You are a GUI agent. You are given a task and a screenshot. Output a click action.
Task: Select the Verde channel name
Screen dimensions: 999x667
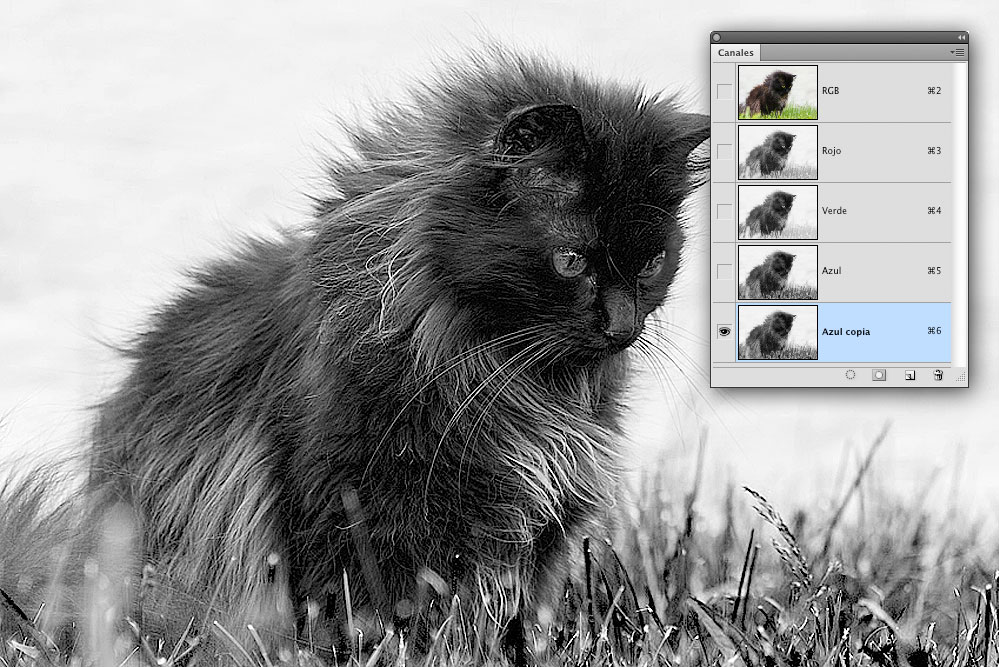pyautogui.click(x=834, y=210)
